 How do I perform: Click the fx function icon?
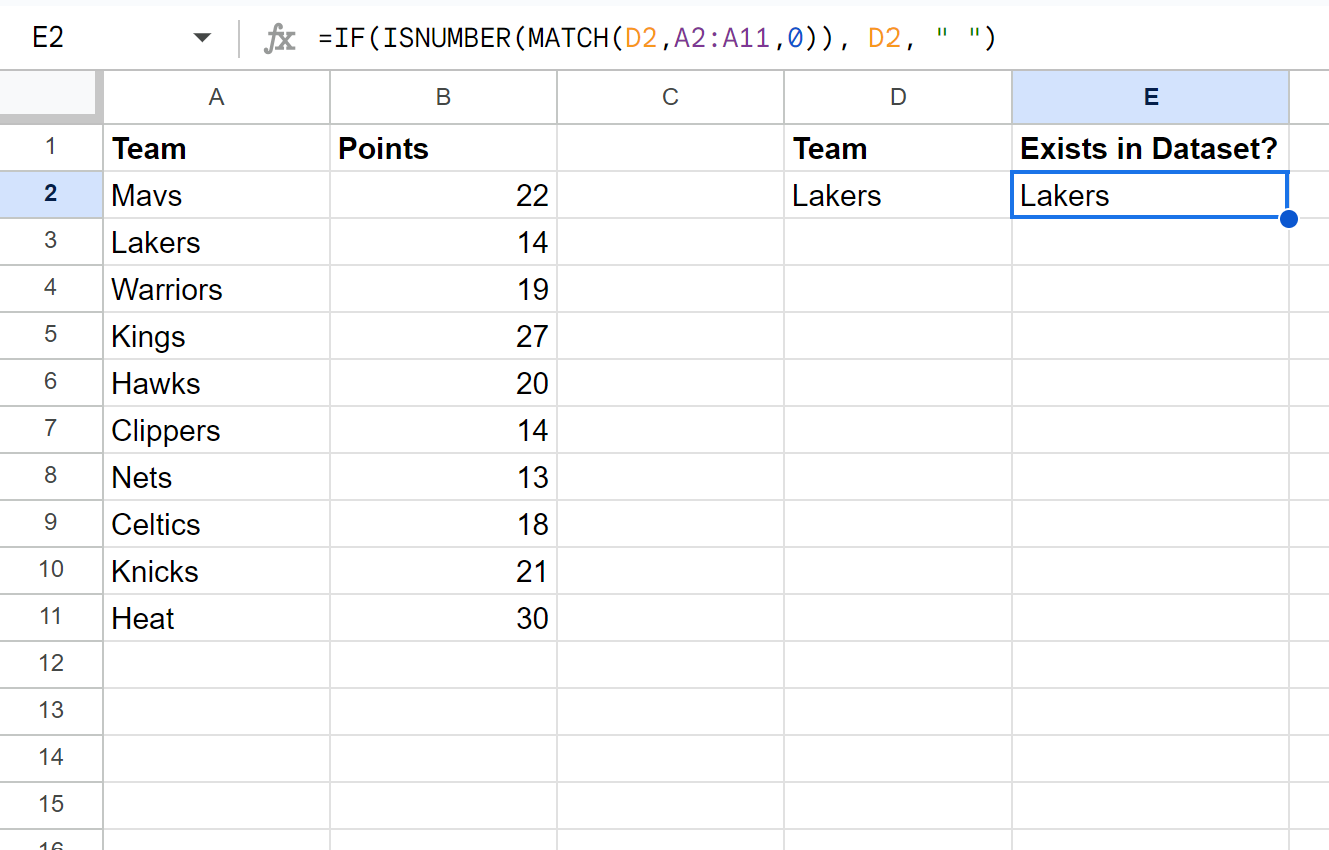point(279,39)
